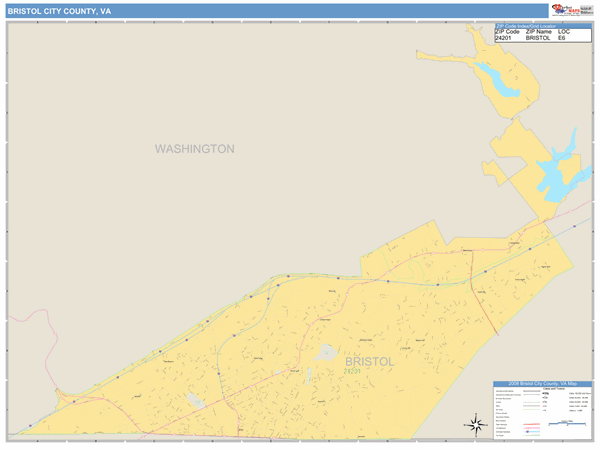Click the compass rose north arrow
This screenshot has width=600, height=450.
click(476, 425)
